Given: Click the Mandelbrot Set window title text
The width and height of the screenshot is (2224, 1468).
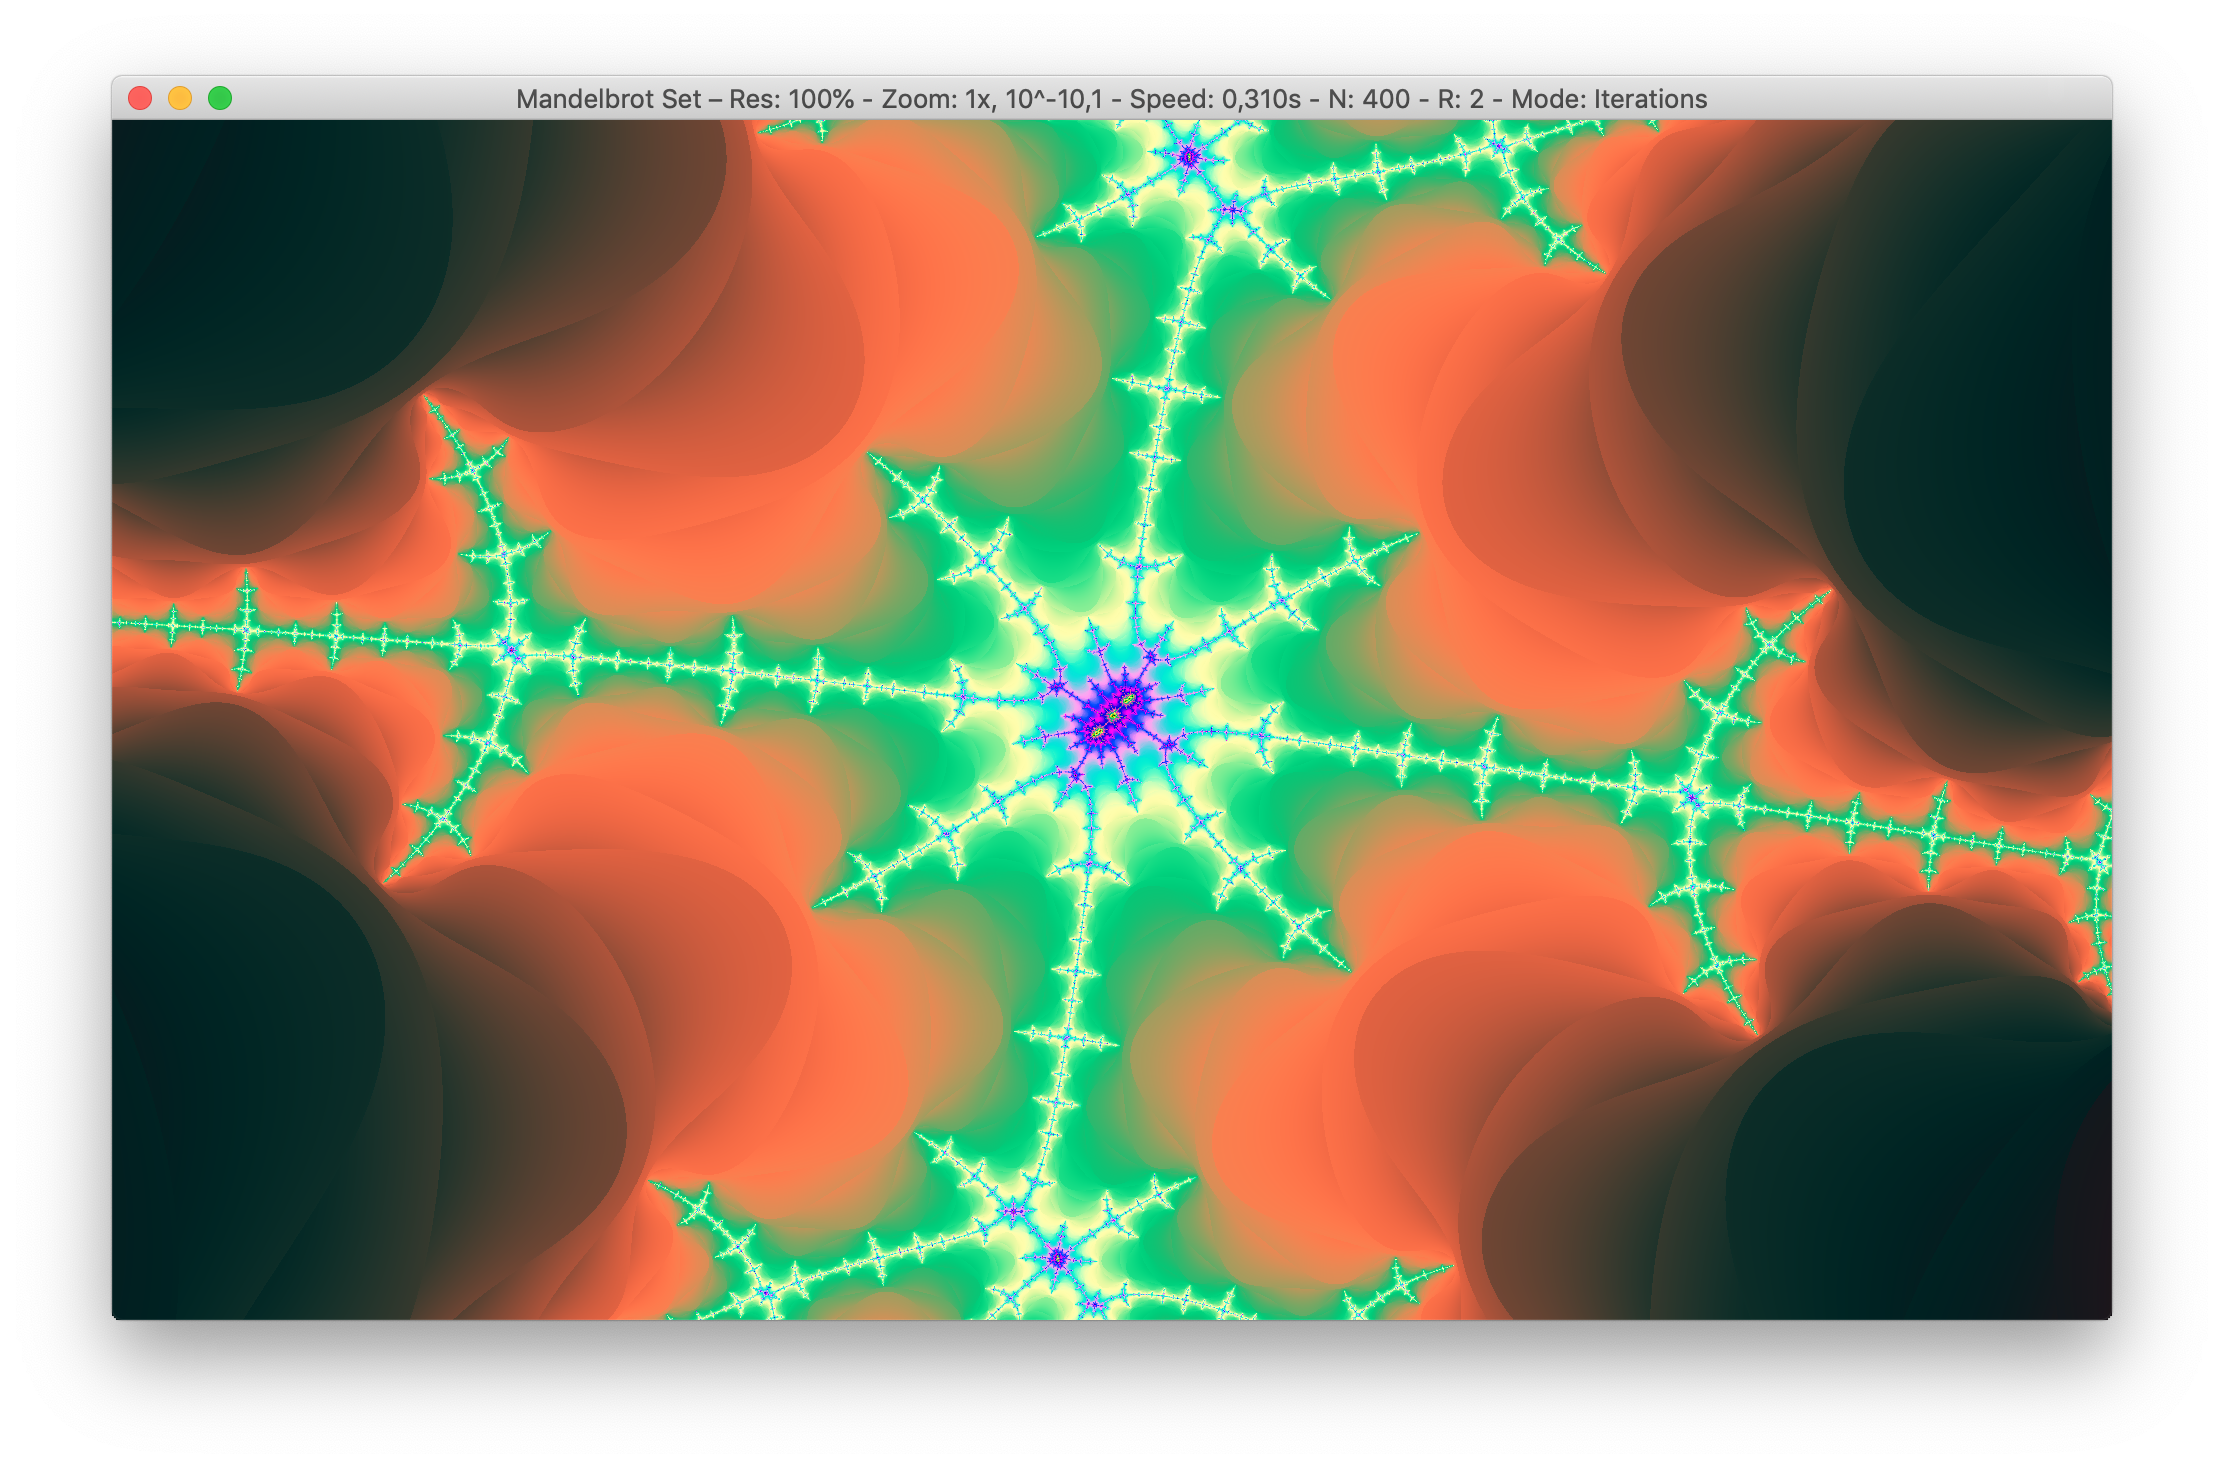Looking at the screenshot, I should coord(1110,99).
